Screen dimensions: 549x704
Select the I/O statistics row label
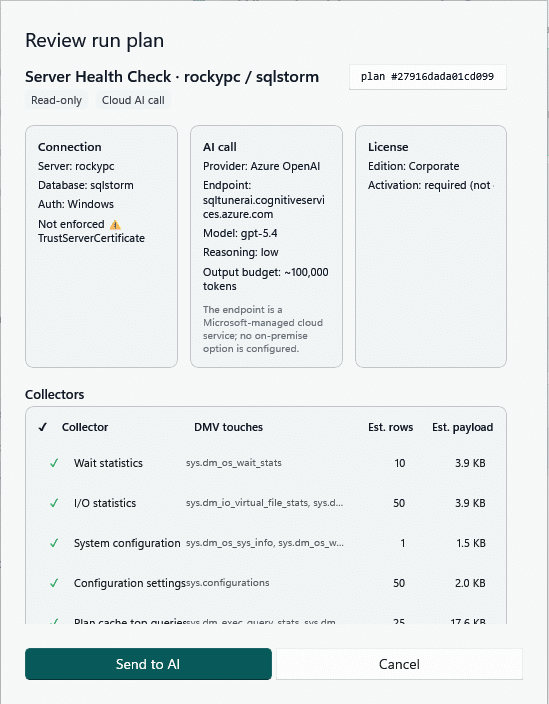(105, 503)
